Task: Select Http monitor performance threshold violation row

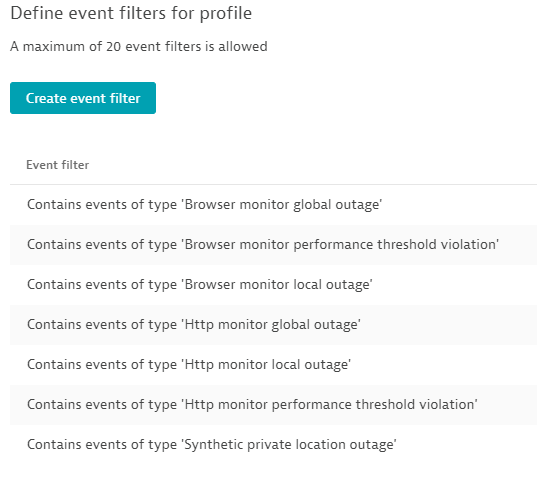Action: tap(273, 405)
